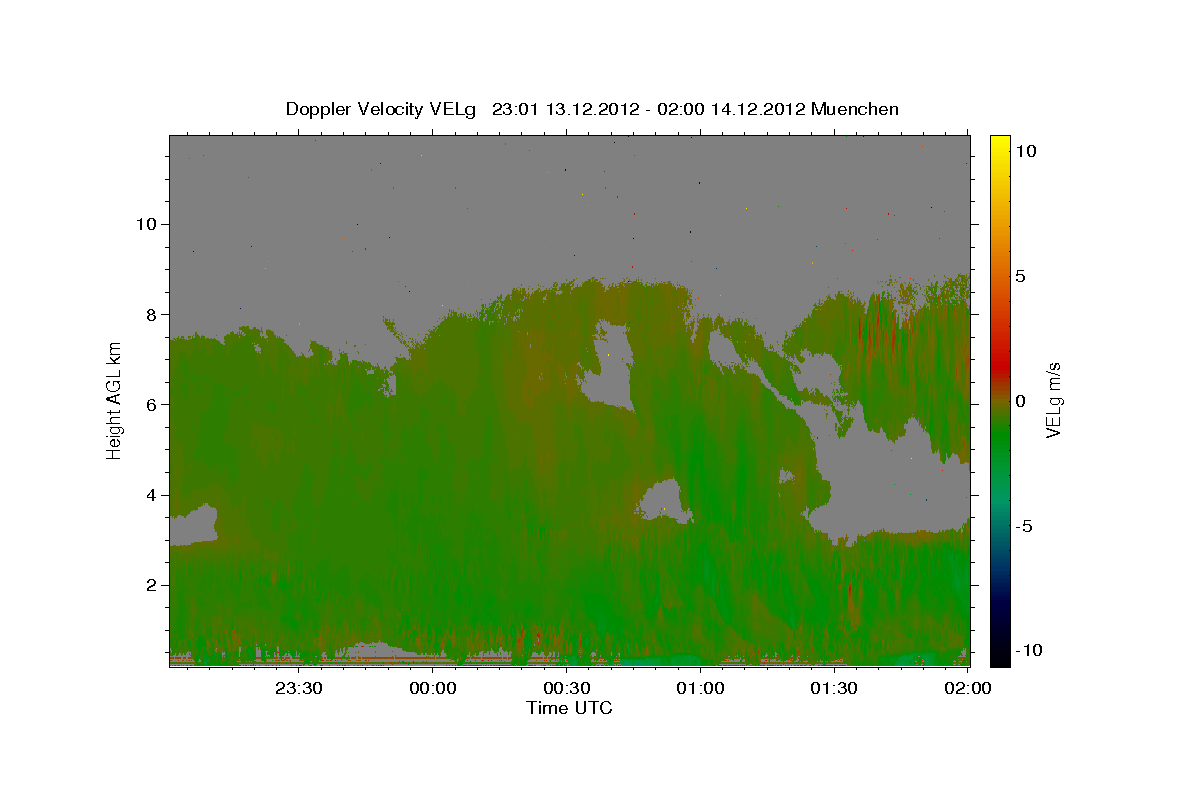Click the black bottom of the colorbar
This screenshot has width=1200, height=800.
[999, 655]
